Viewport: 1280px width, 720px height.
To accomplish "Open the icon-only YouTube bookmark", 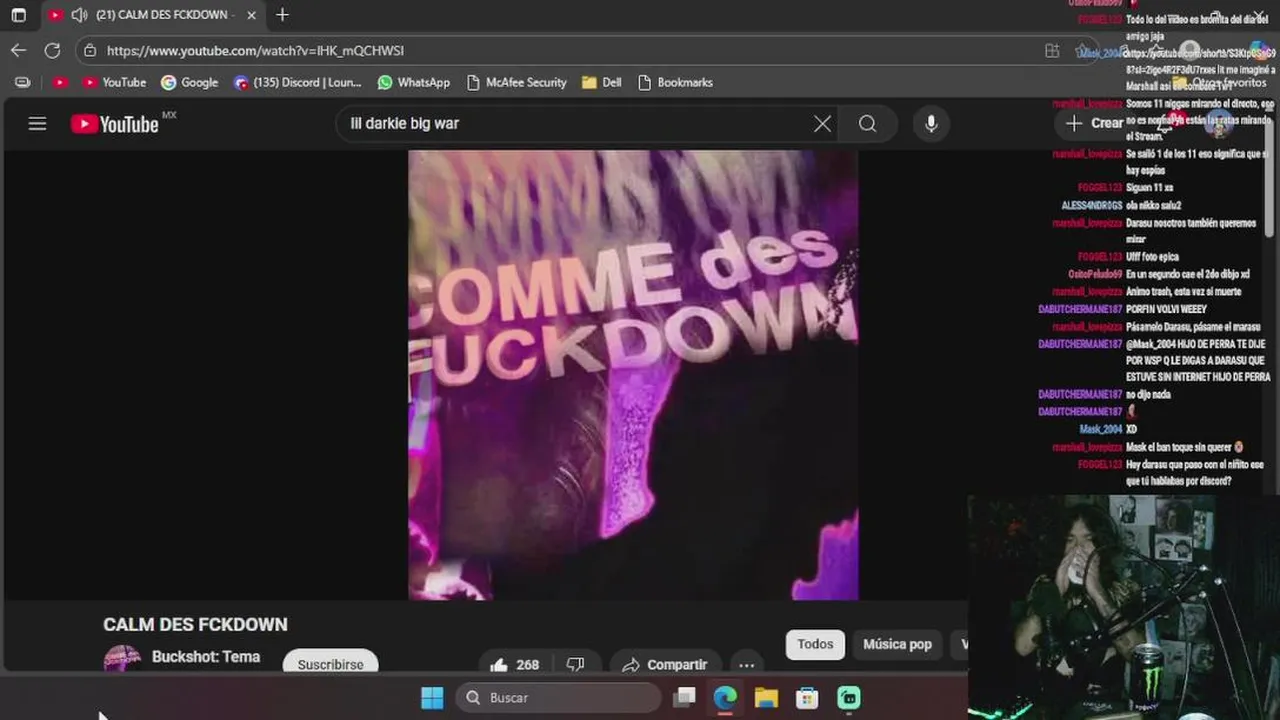I will point(60,82).
